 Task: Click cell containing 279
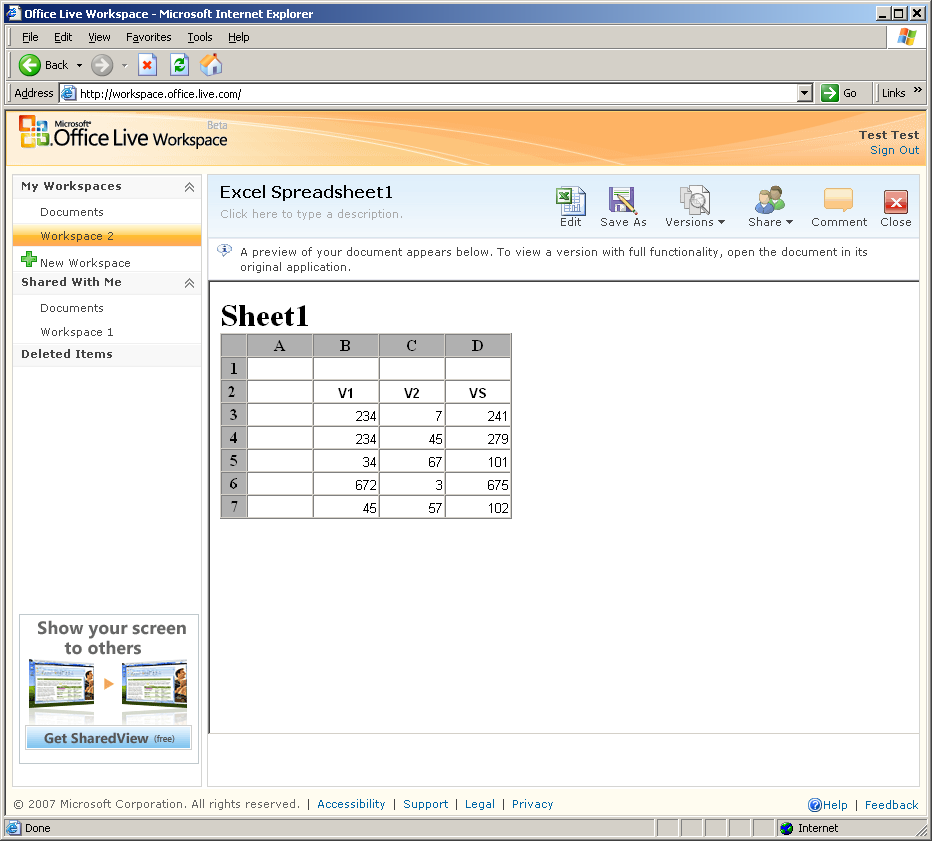pyautogui.click(x=478, y=438)
